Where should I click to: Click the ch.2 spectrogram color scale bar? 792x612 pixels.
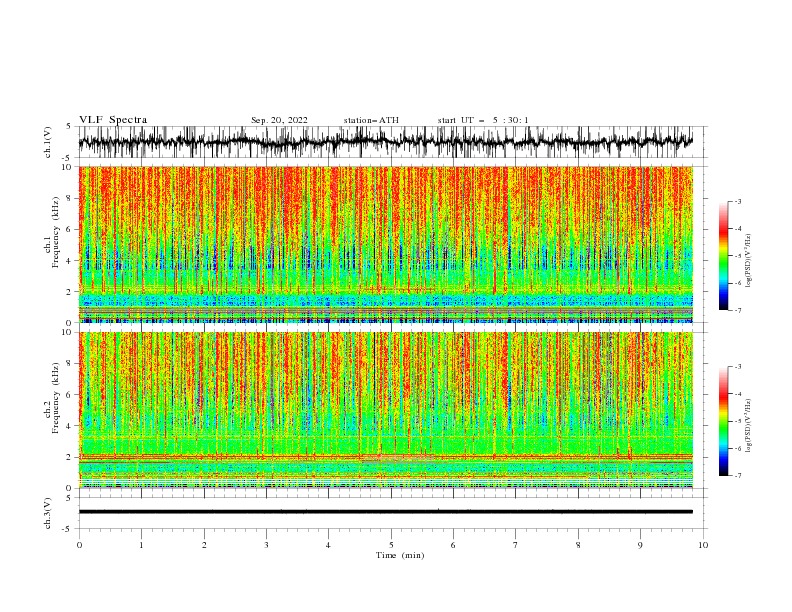click(724, 421)
